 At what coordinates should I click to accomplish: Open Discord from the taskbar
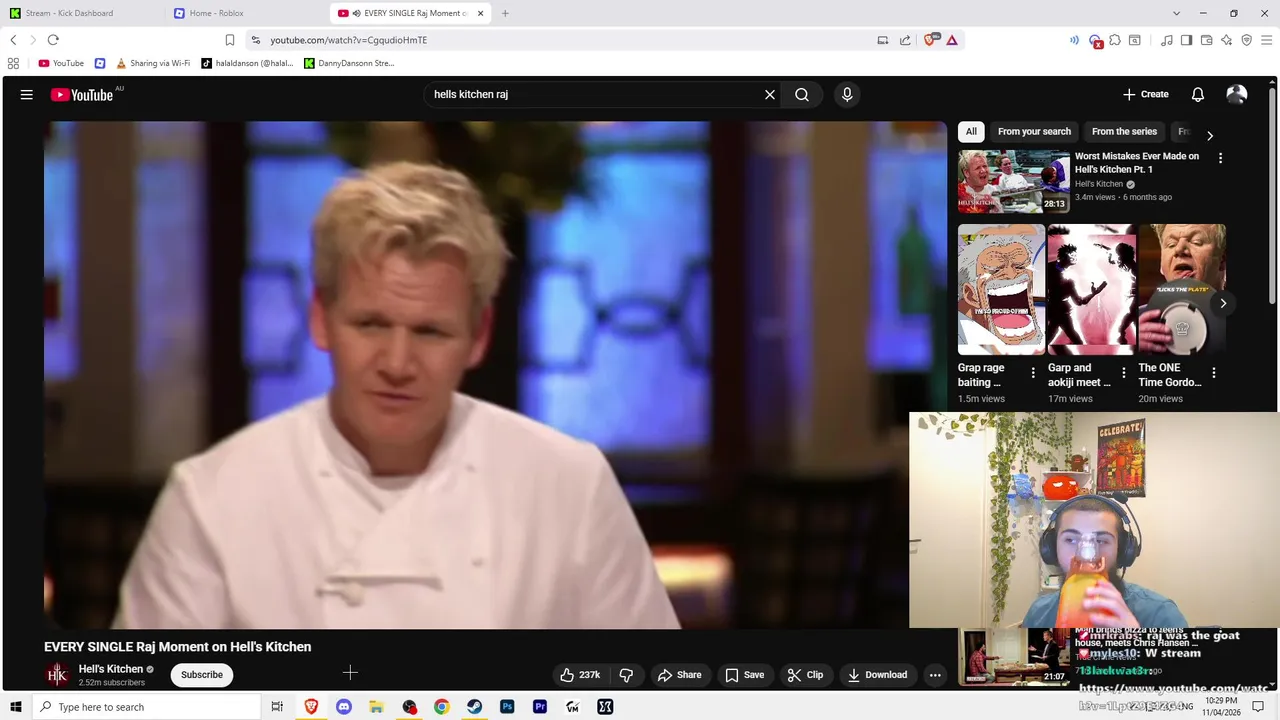click(x=344, y=707)
